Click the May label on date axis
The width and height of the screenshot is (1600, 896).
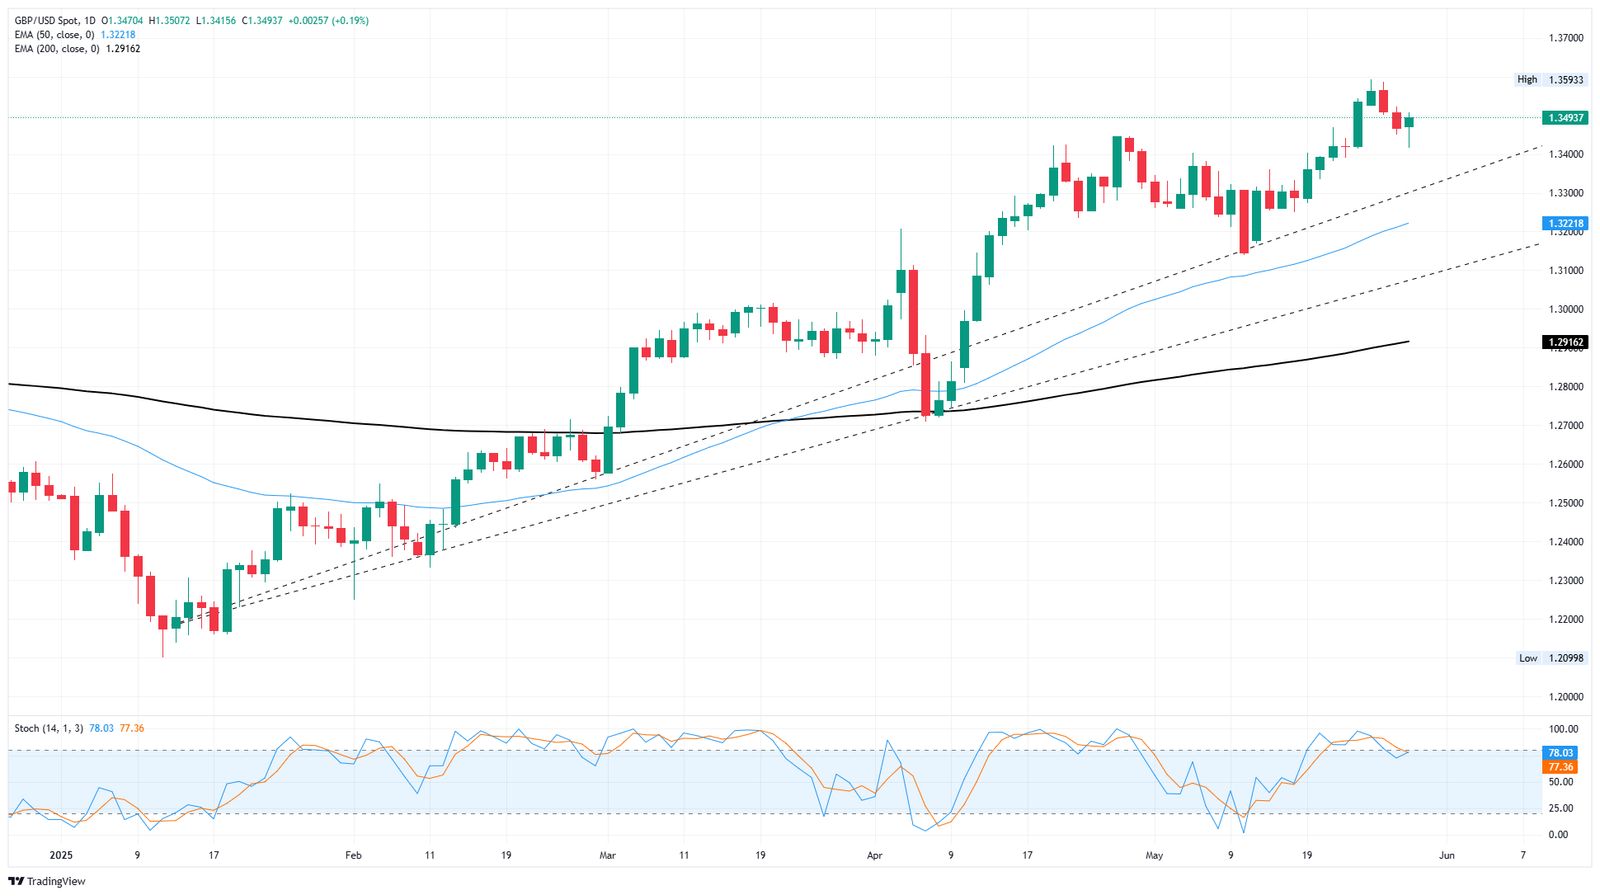1154,855
